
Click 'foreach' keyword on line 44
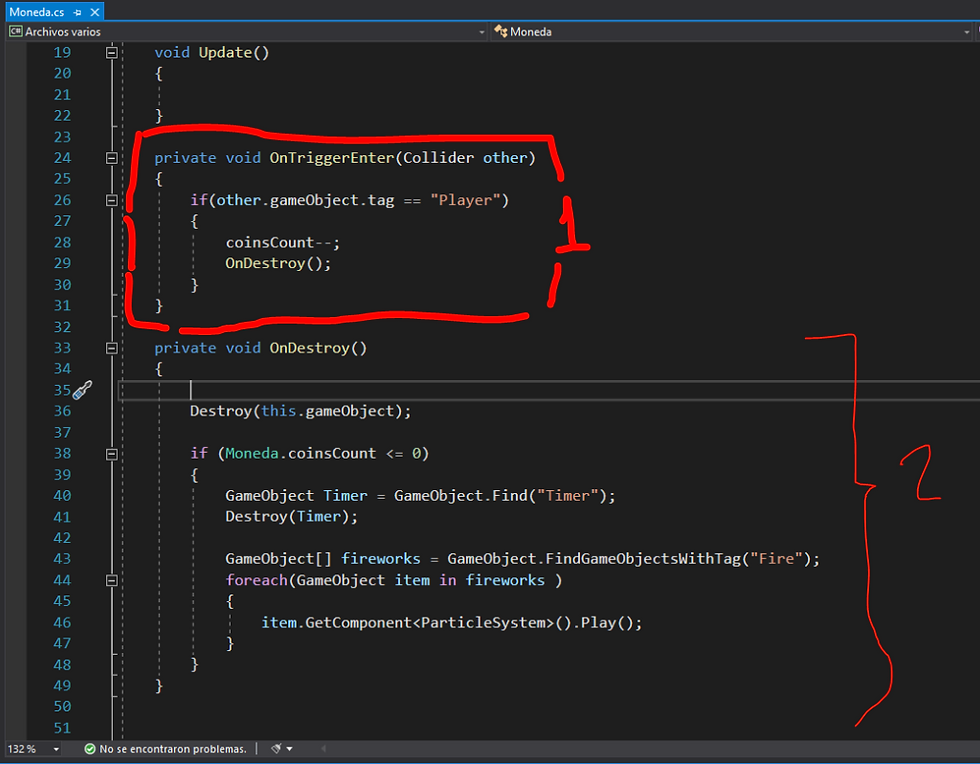256,581
